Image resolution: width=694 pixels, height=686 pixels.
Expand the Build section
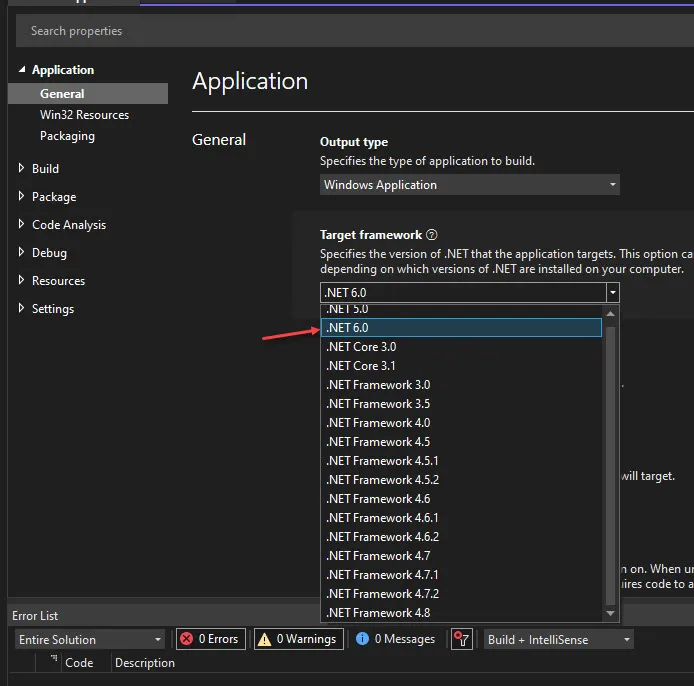[21, 168]
